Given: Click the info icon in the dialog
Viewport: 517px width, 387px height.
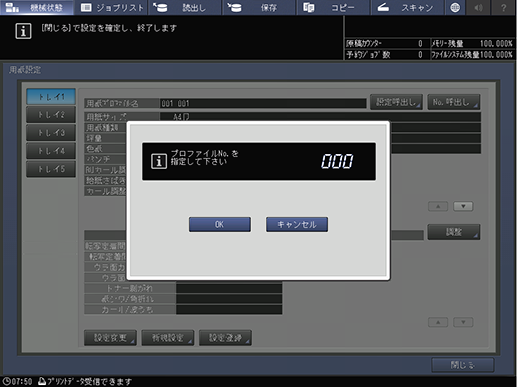Looking at the screenshot, I should pos(159,161).
